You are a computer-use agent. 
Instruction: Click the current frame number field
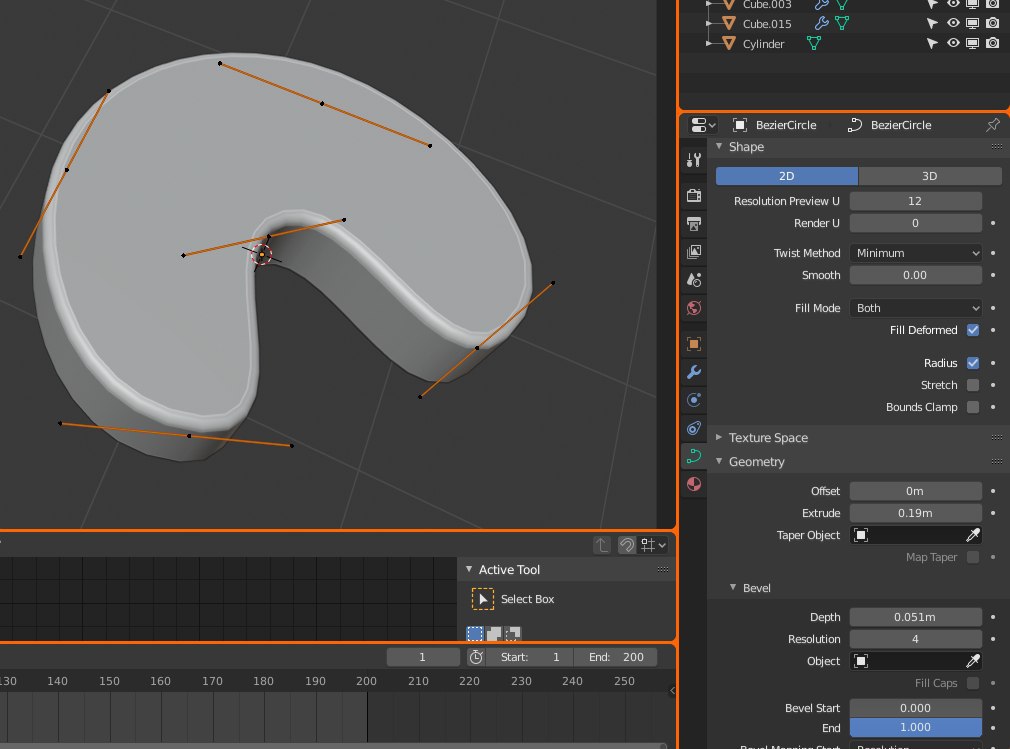pos(423,657)
